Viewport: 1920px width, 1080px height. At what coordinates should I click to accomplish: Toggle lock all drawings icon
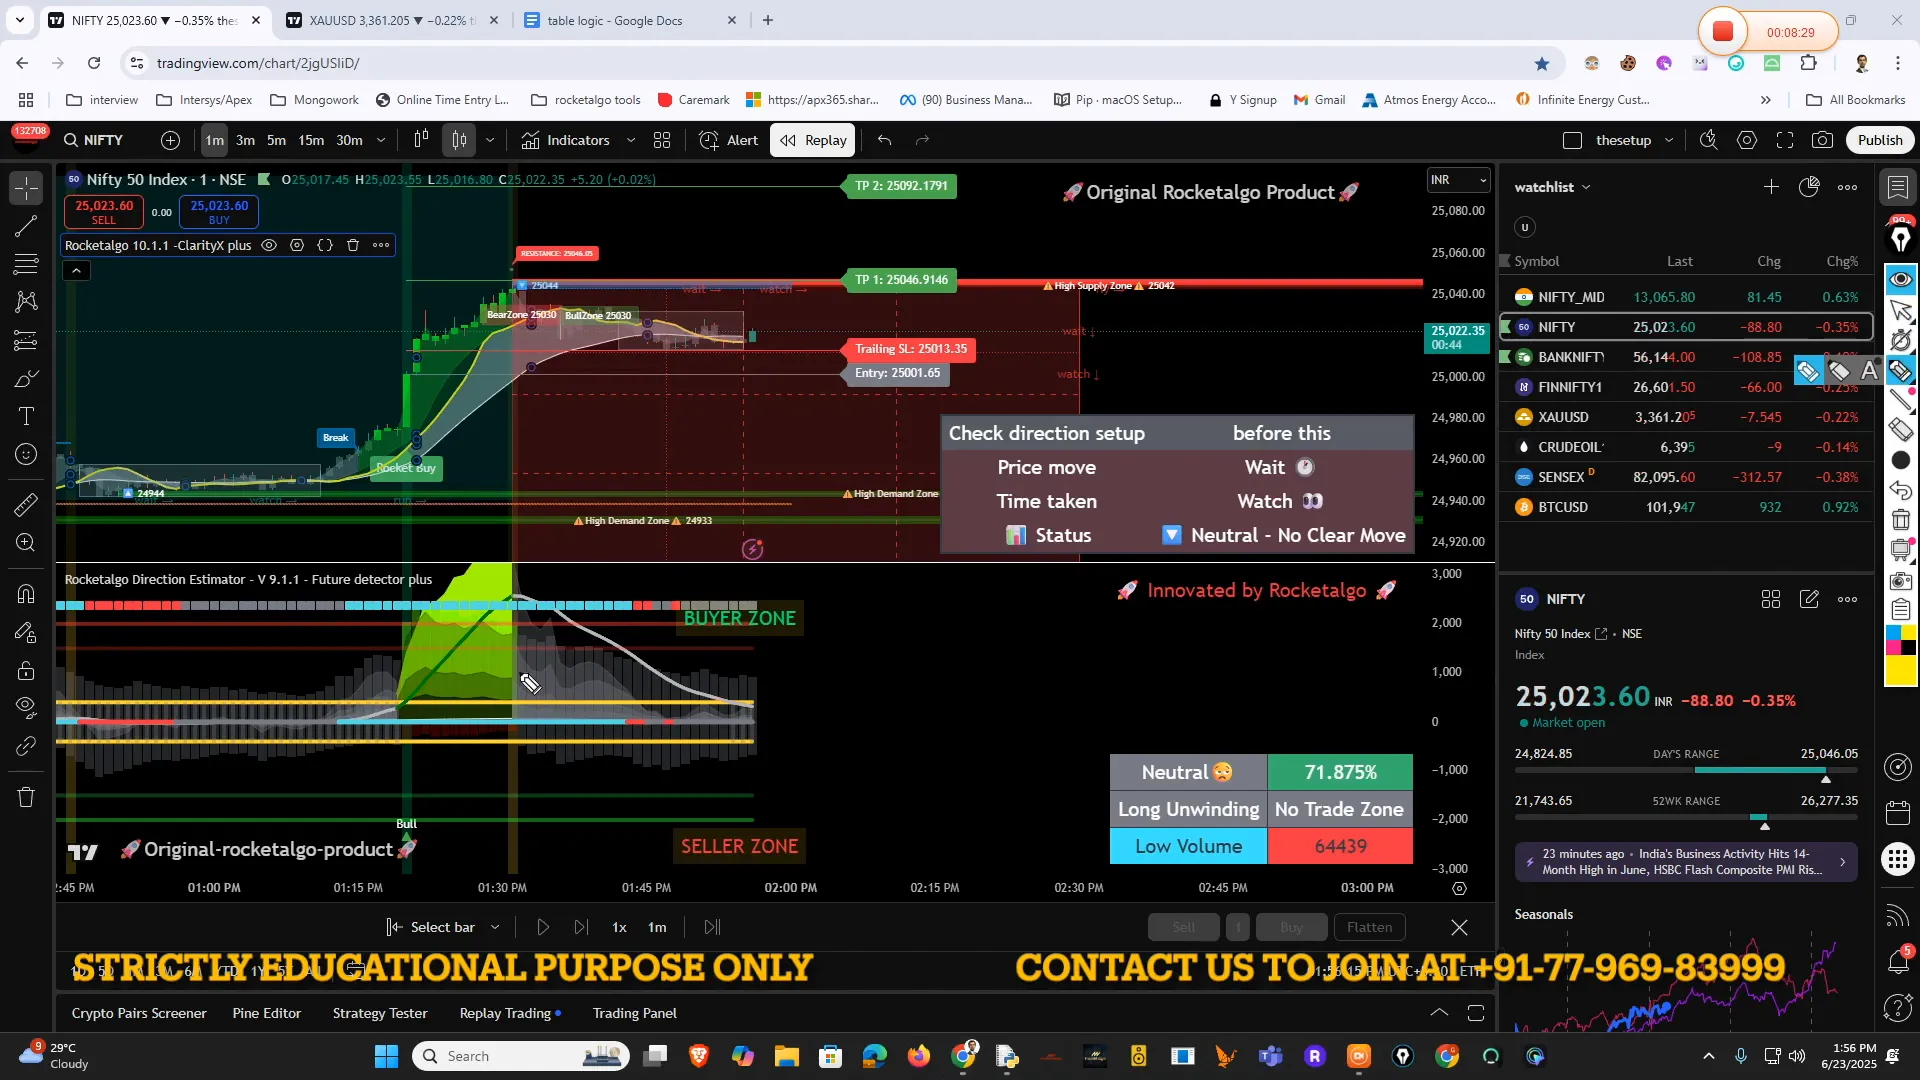pos(26,671)
